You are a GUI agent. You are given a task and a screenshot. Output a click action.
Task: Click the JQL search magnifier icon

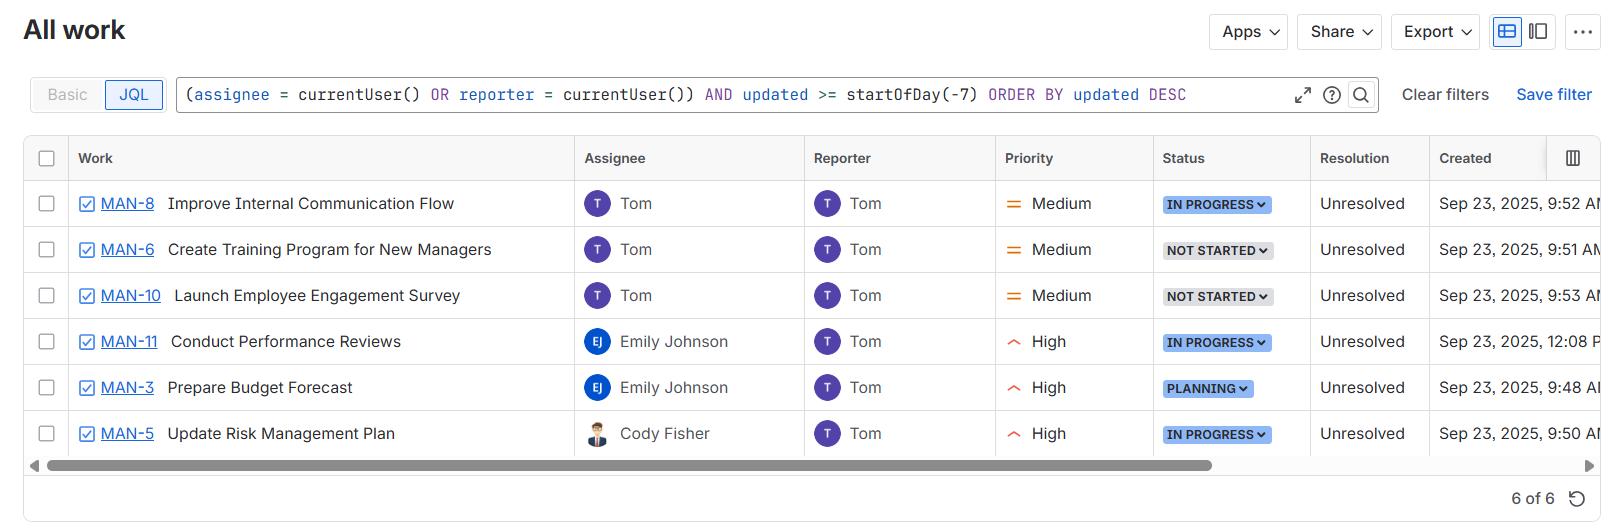click(1360, 95)
